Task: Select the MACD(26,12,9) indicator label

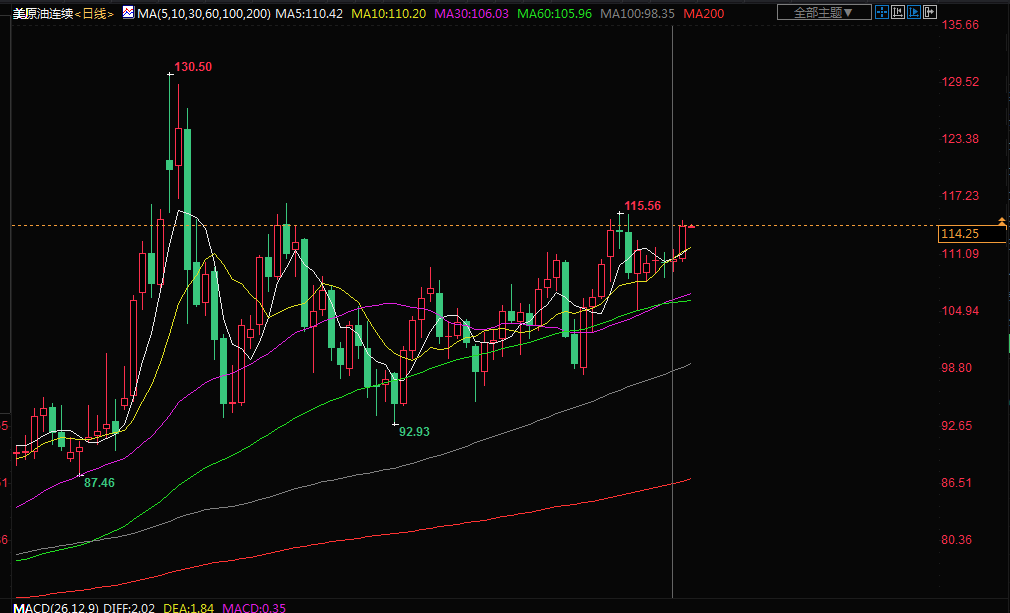Action: [48, 607]
